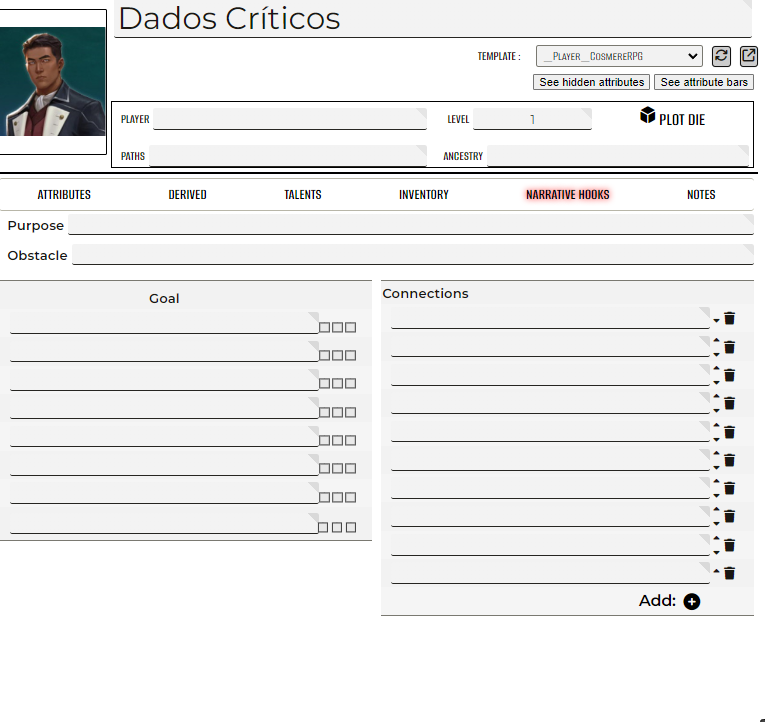
Task: Click the last Connections text field
Action: point(550,573)
